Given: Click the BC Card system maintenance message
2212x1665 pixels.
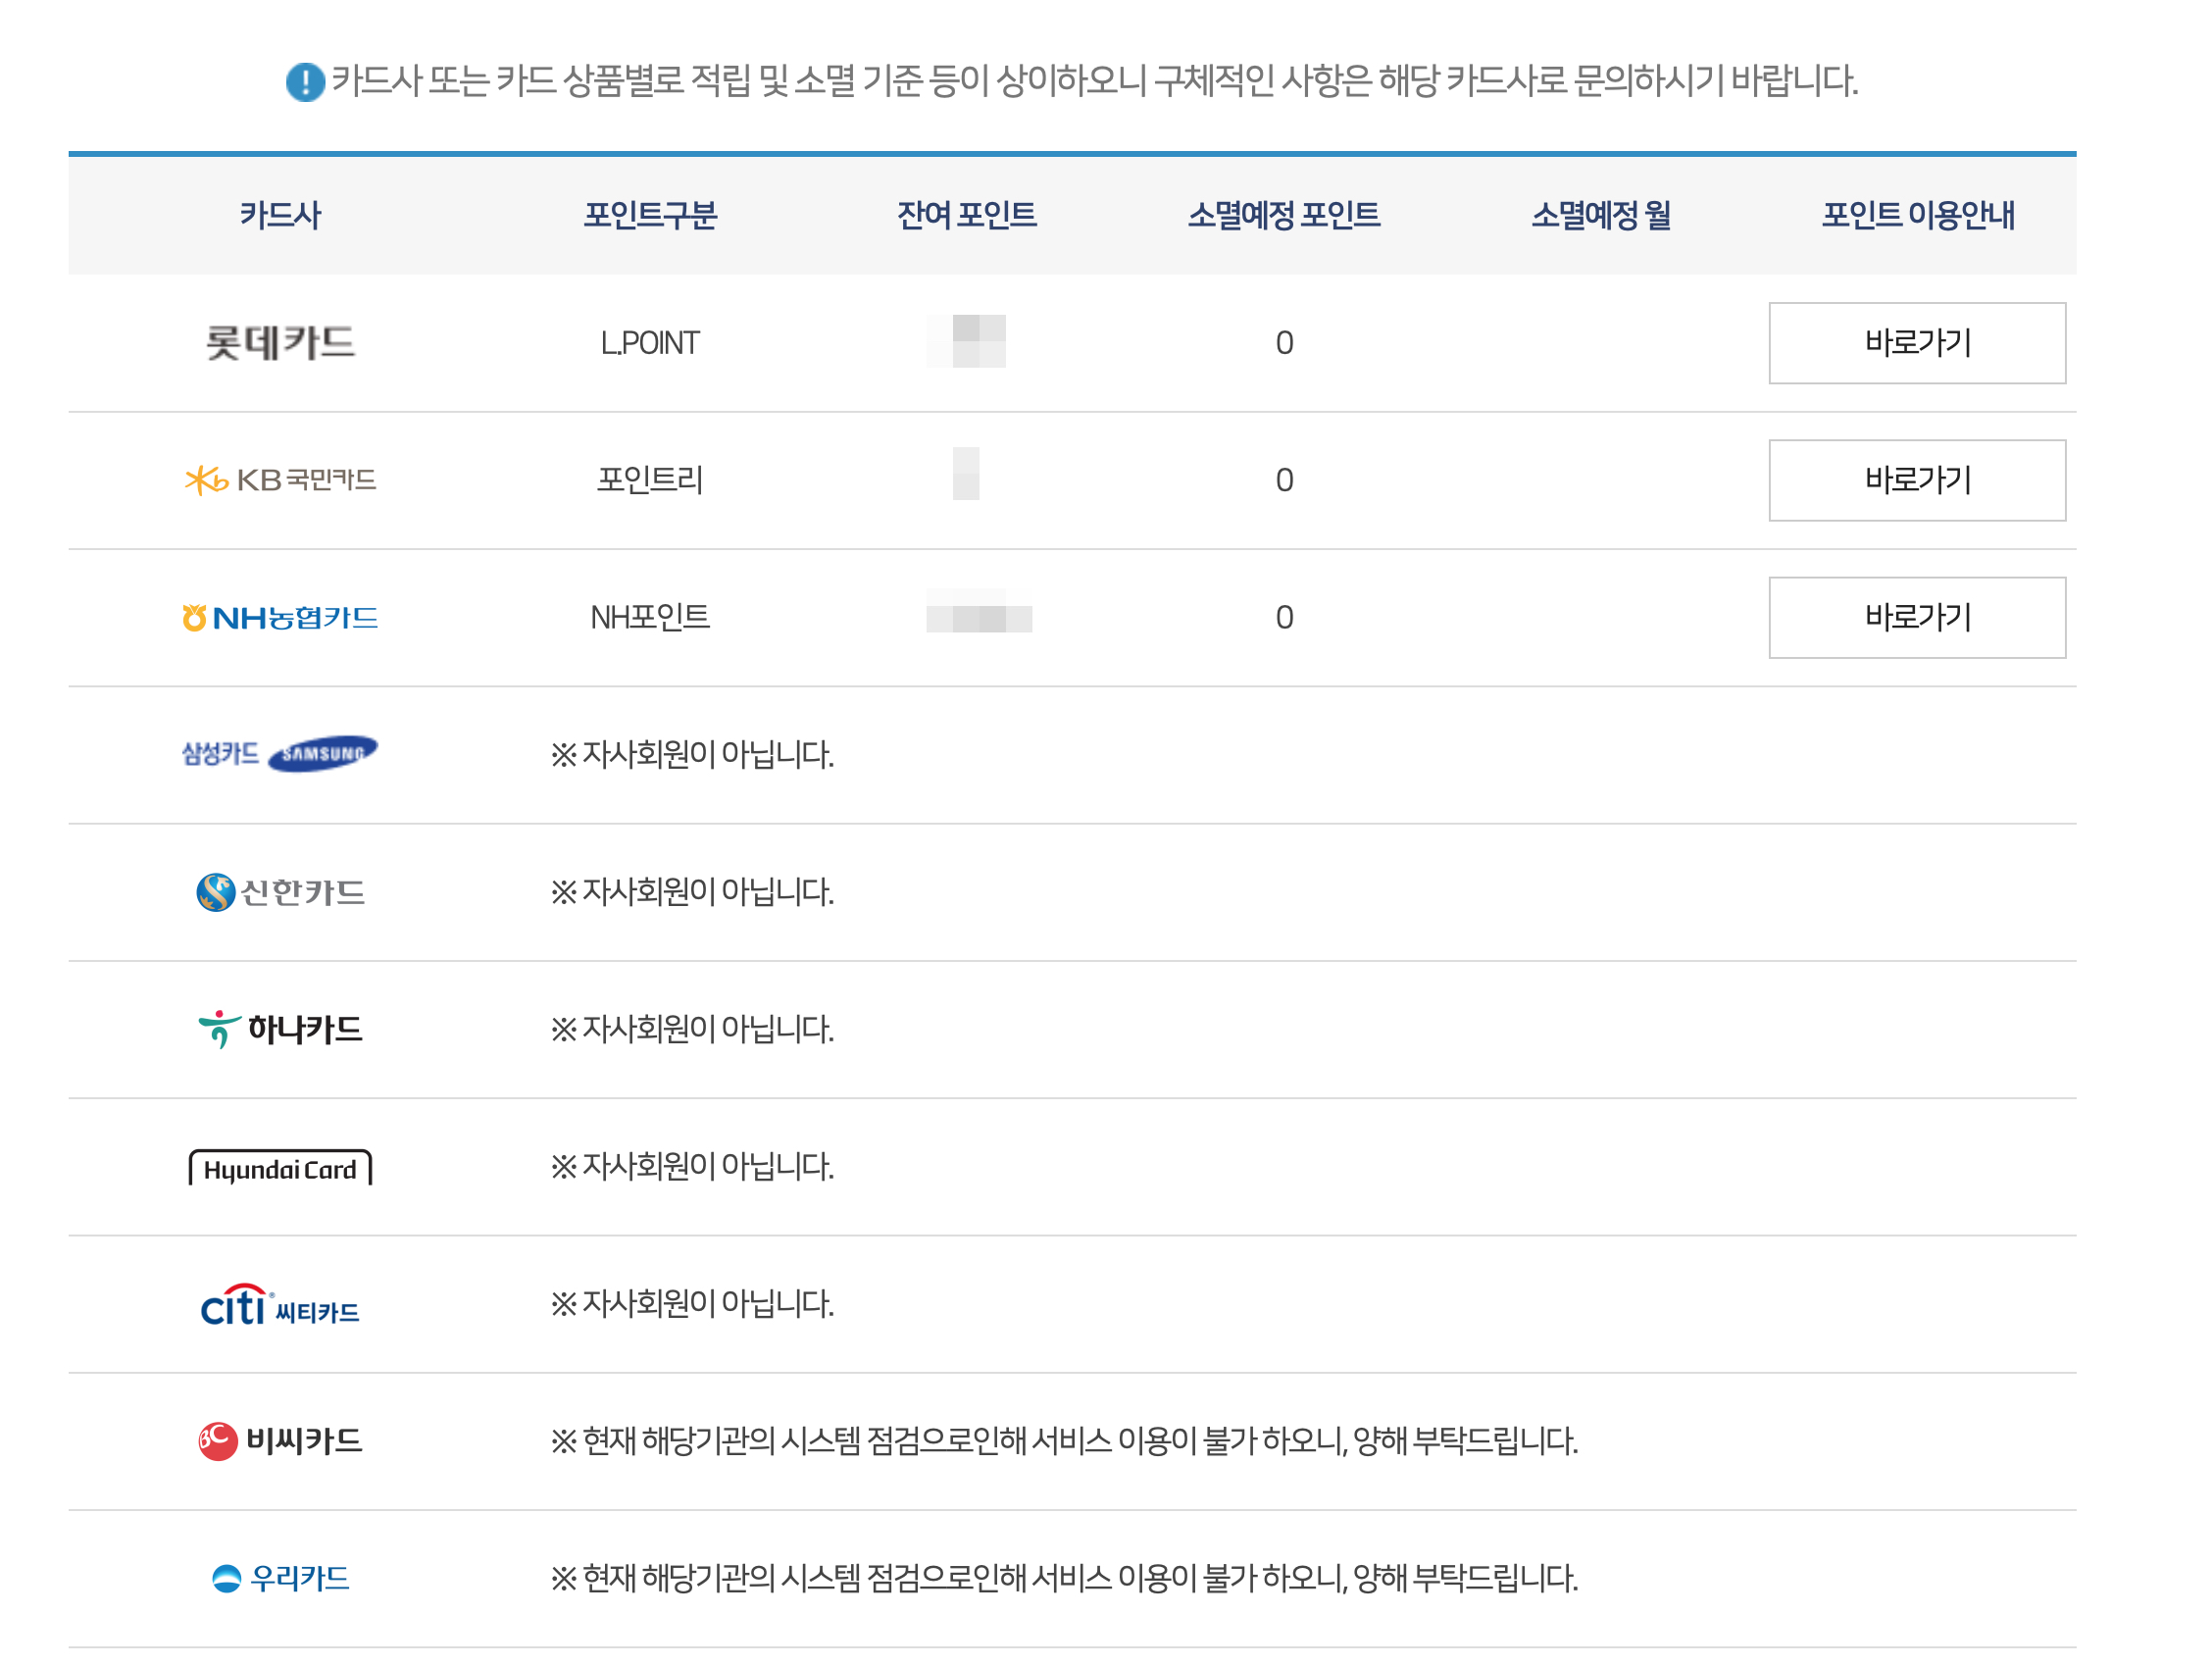Looking at the screenshot, I should [x=1063, y=1440].
